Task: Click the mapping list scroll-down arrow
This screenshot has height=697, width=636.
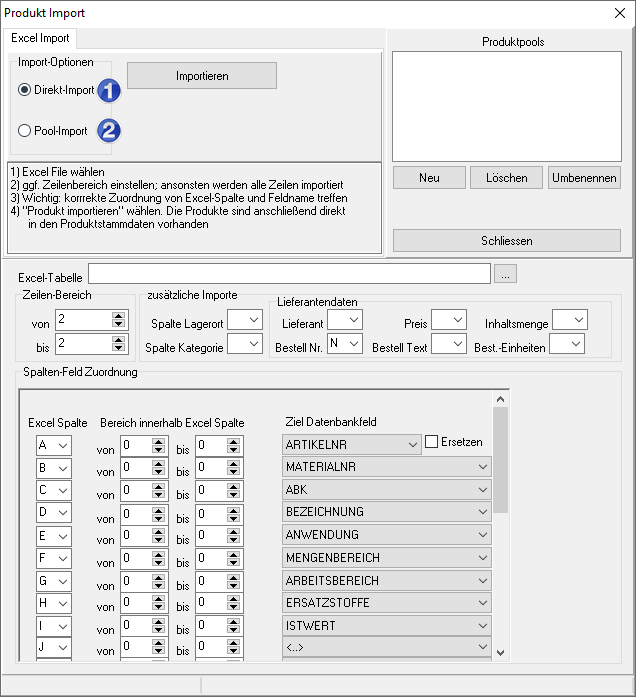Action: tap(500, 653)
